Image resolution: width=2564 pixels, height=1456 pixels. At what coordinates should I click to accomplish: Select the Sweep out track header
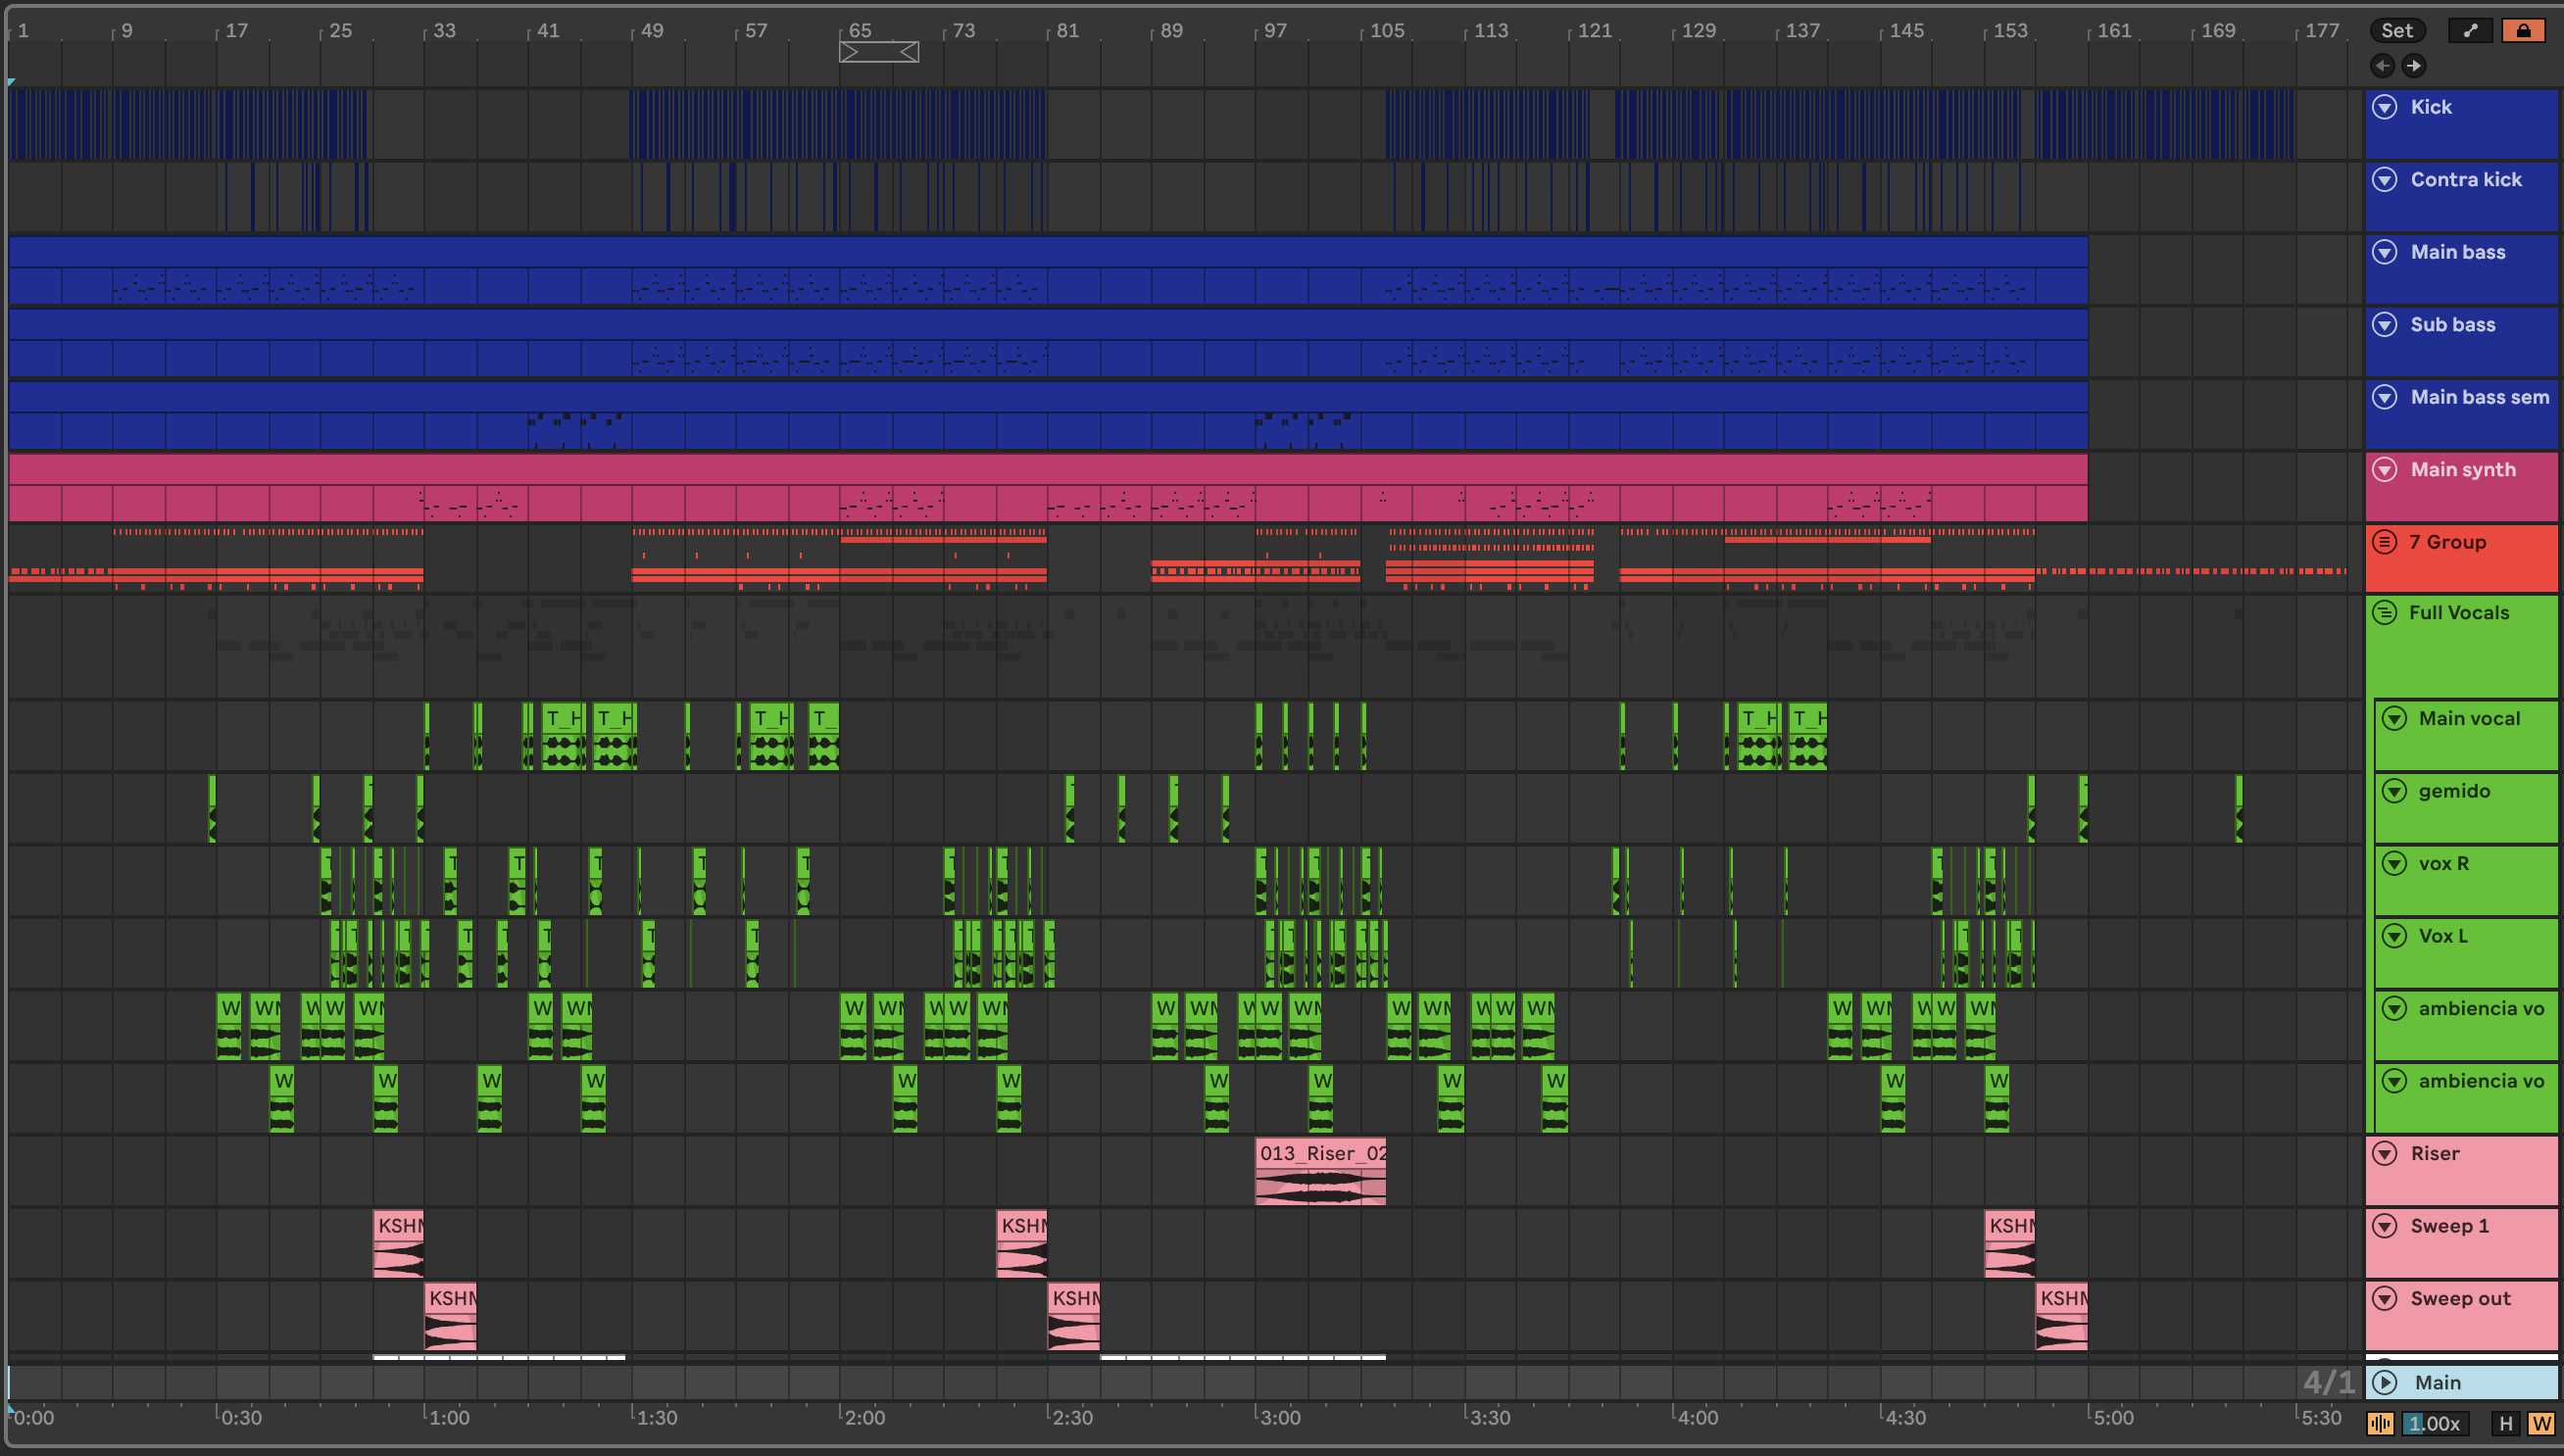[x=2460, y=1299]
